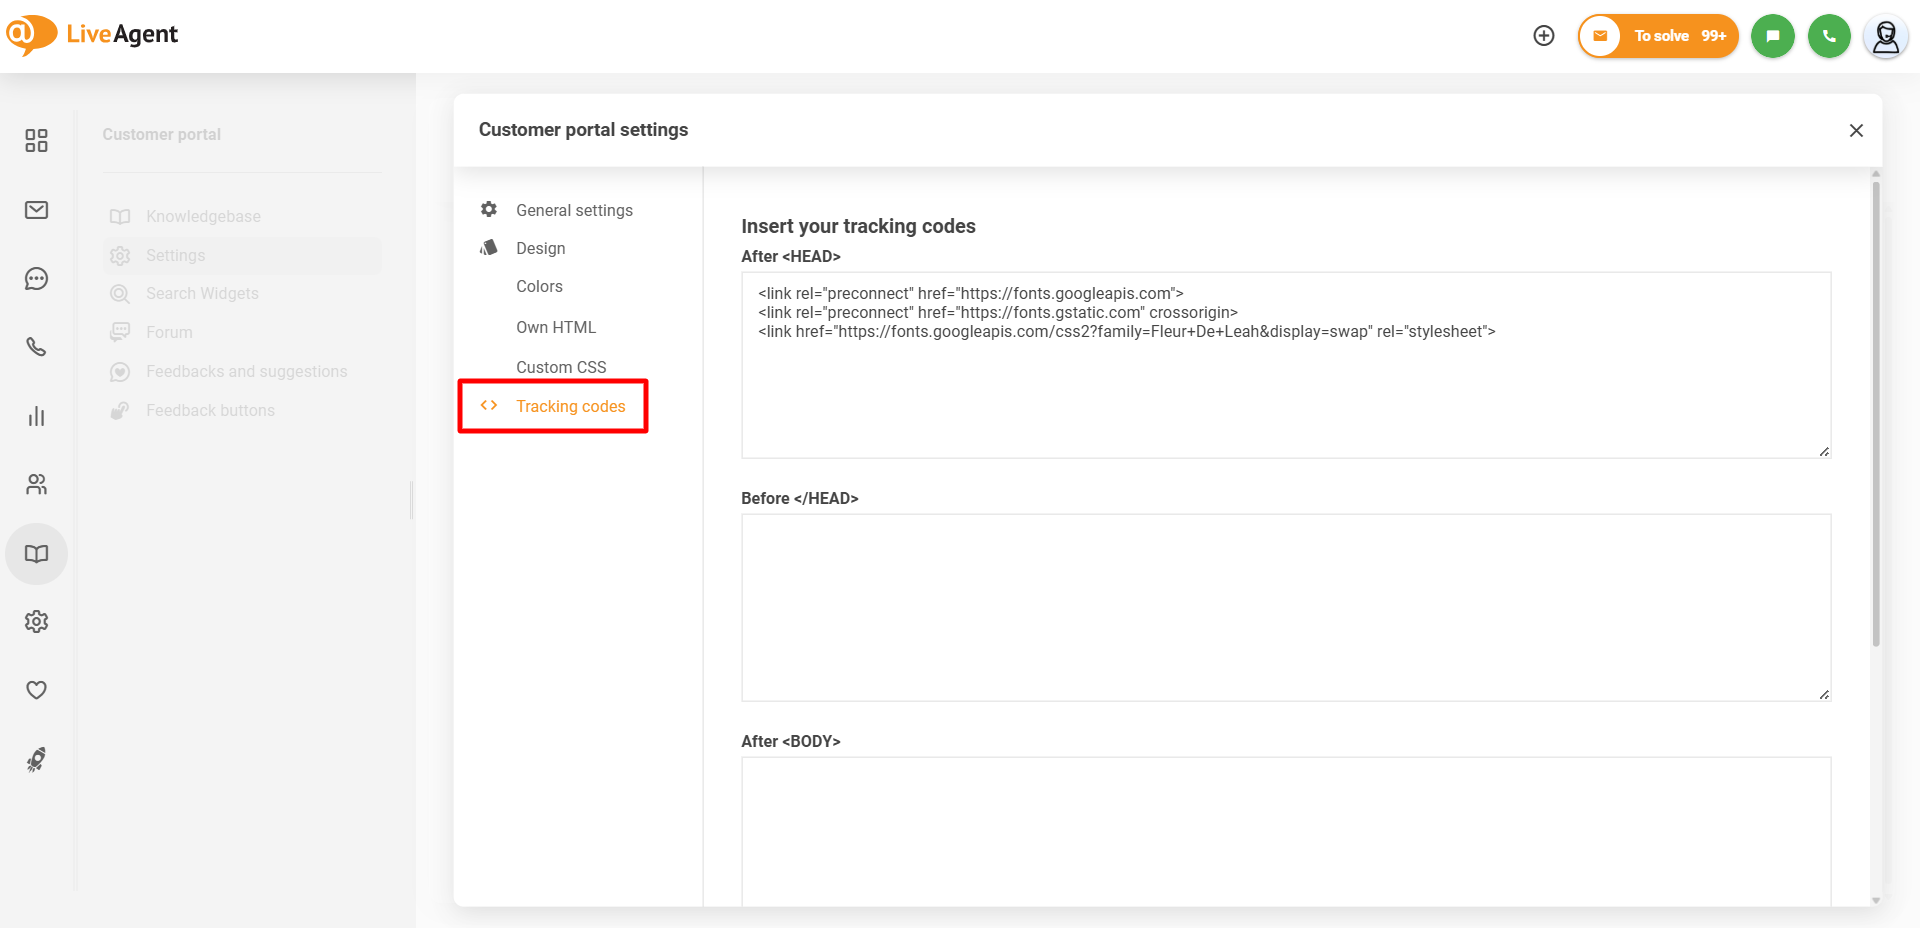Open the Customers people icon
Image resolution: width=1920 pixels, height=928 pixels.
click(36, 485)
